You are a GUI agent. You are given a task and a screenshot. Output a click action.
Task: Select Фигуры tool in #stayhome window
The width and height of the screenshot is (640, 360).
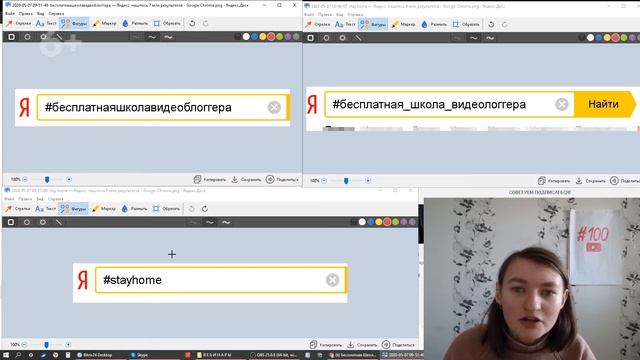(73, 209)
